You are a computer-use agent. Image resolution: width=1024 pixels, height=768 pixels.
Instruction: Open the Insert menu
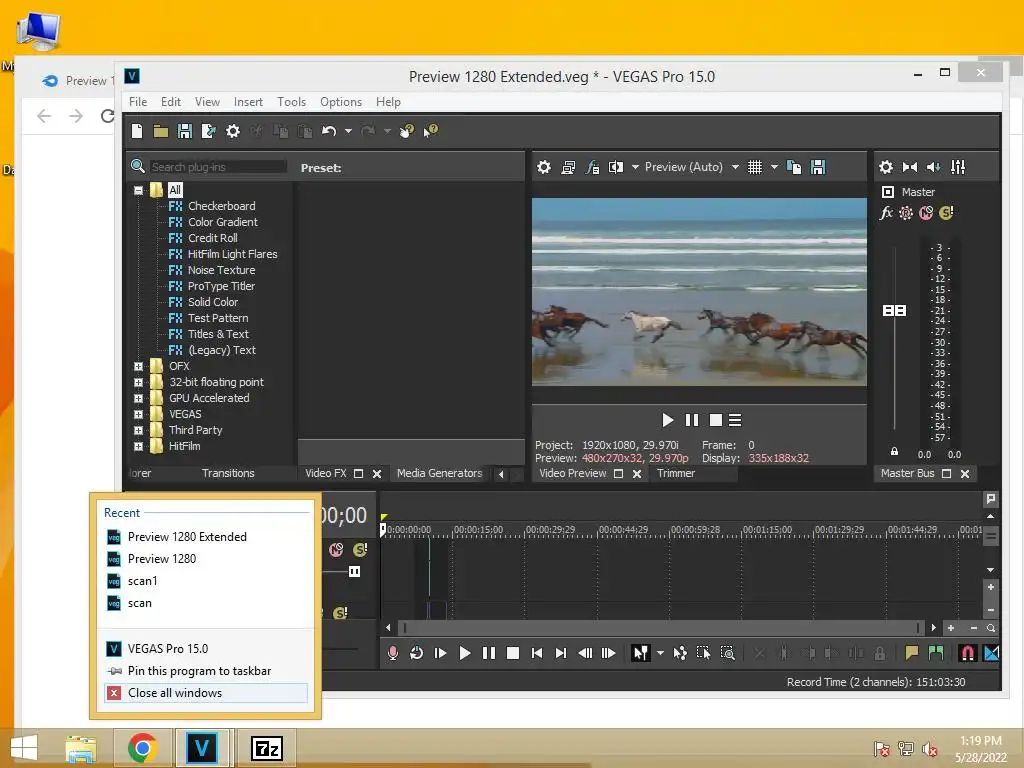(x=248, y=102)
